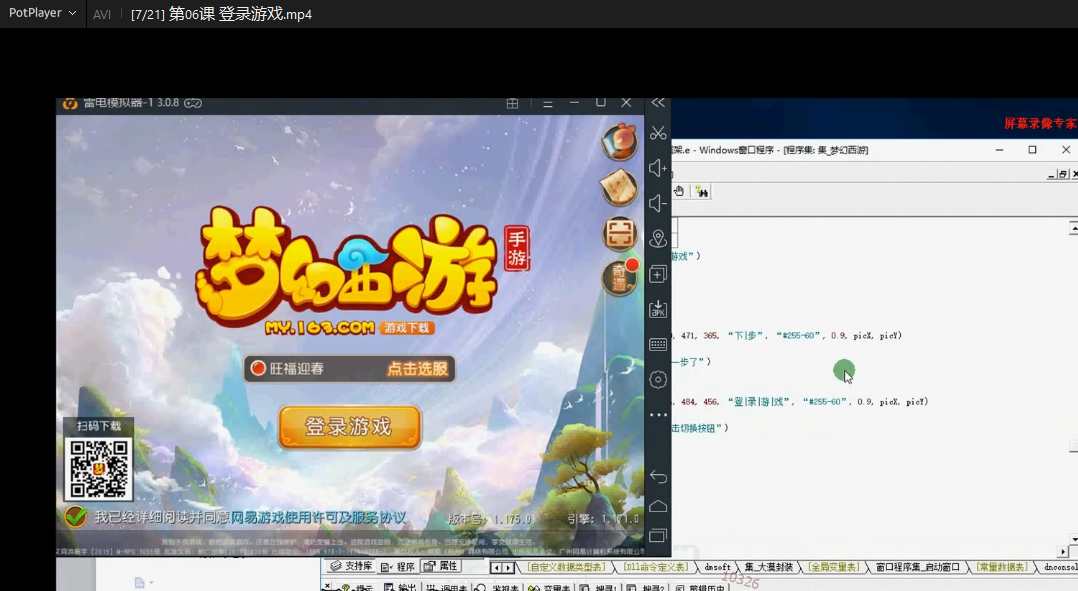The image size is (1078, 591).
Task: Collapse the emulator side toolbar with double chevron
Action: tap(658, 103)
